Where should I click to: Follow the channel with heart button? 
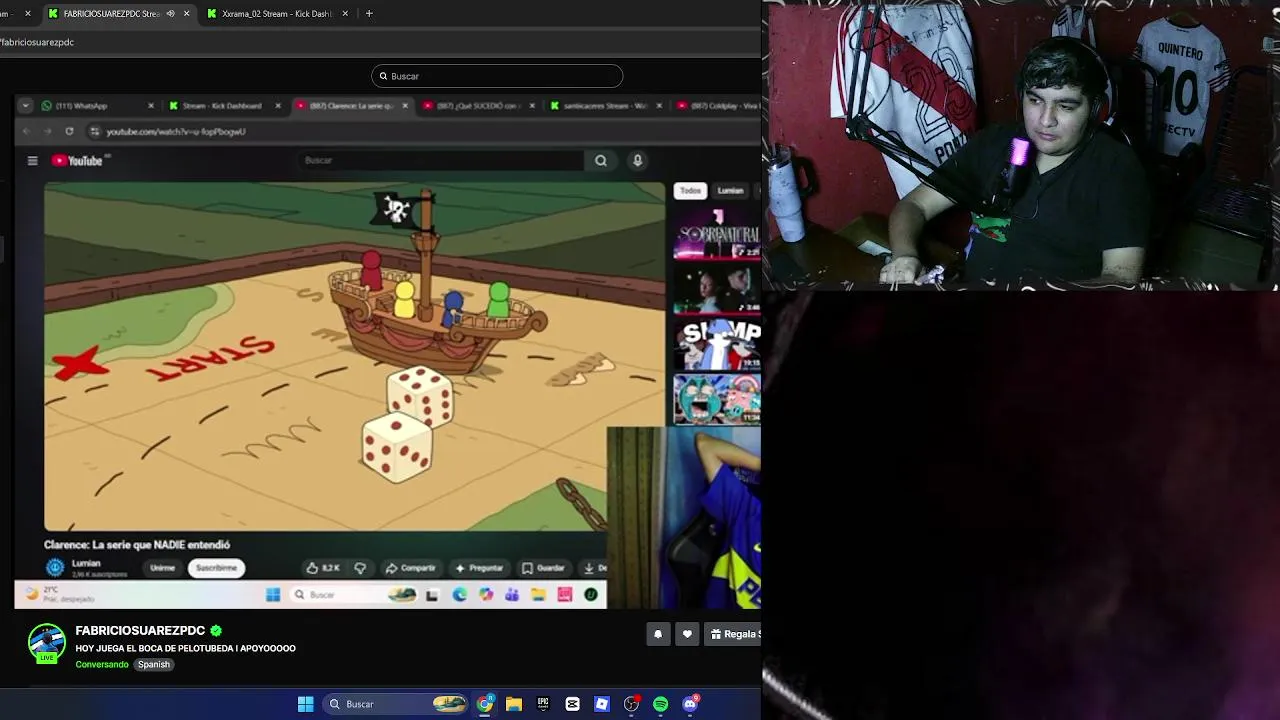[x=687, y=634]
